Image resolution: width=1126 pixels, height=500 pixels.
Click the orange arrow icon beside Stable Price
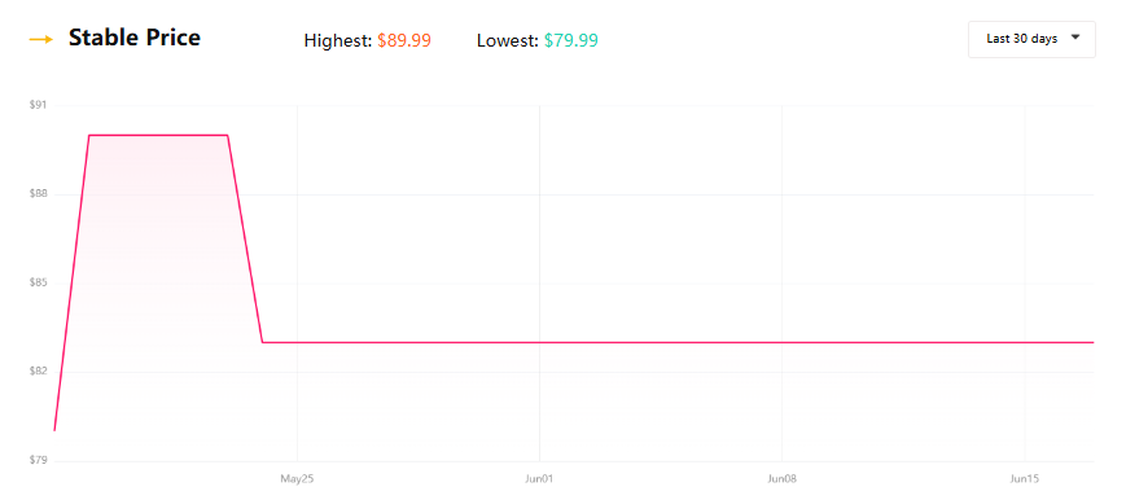pyautogui.click(x=41, y=40)
